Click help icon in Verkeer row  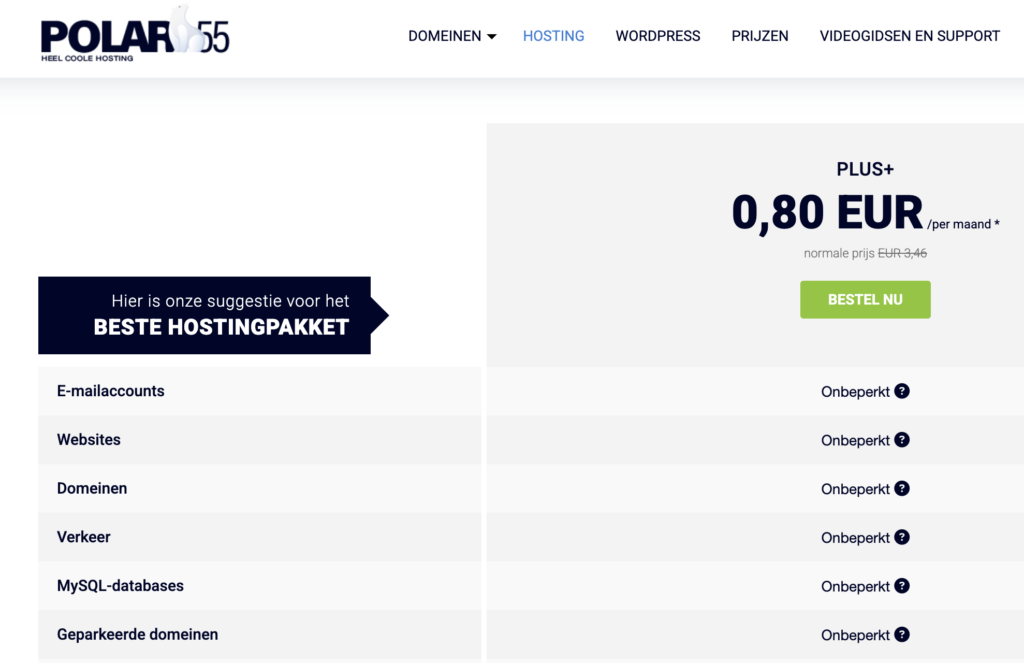click(902, 538)
